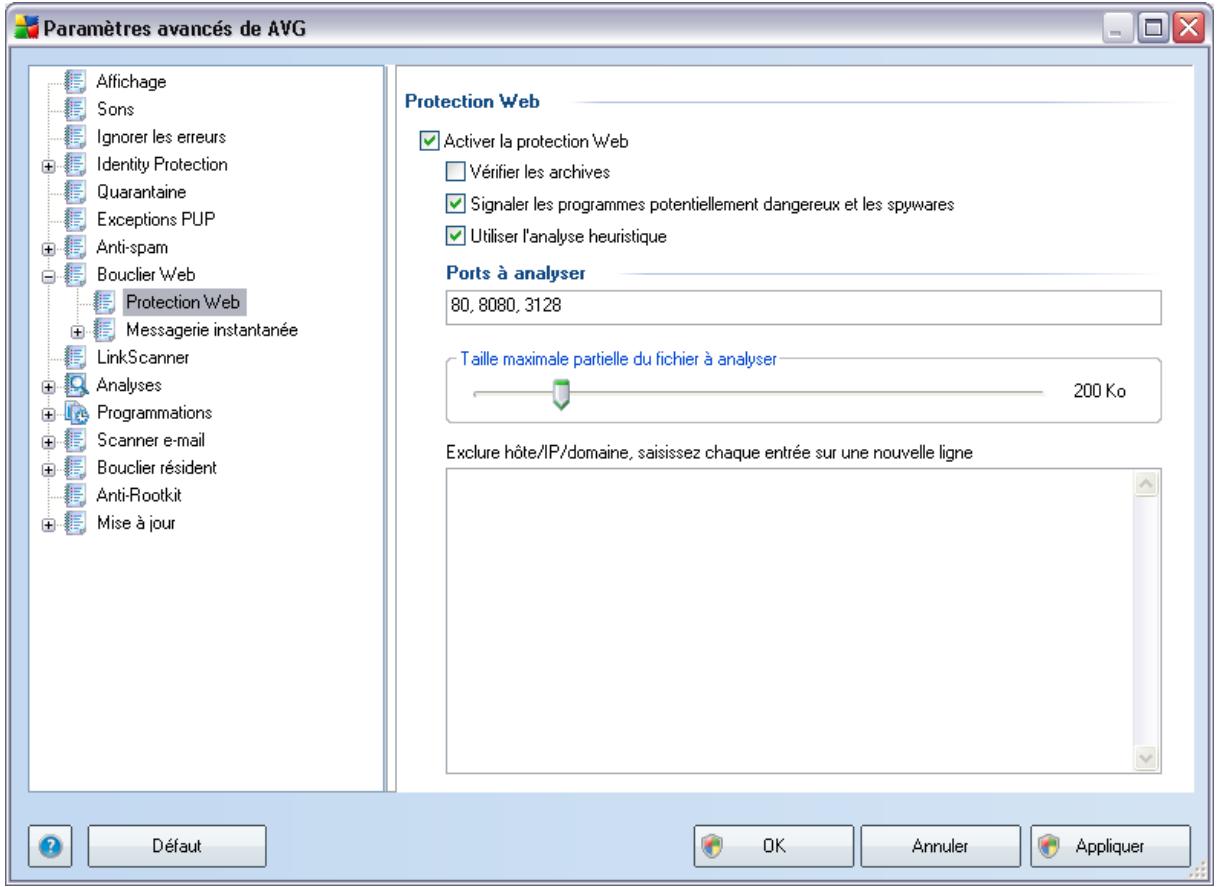This screenshot has height=887, width=1220.
Task: Click the Messagerie instantanée tree icon
Action: click(105, 328)
